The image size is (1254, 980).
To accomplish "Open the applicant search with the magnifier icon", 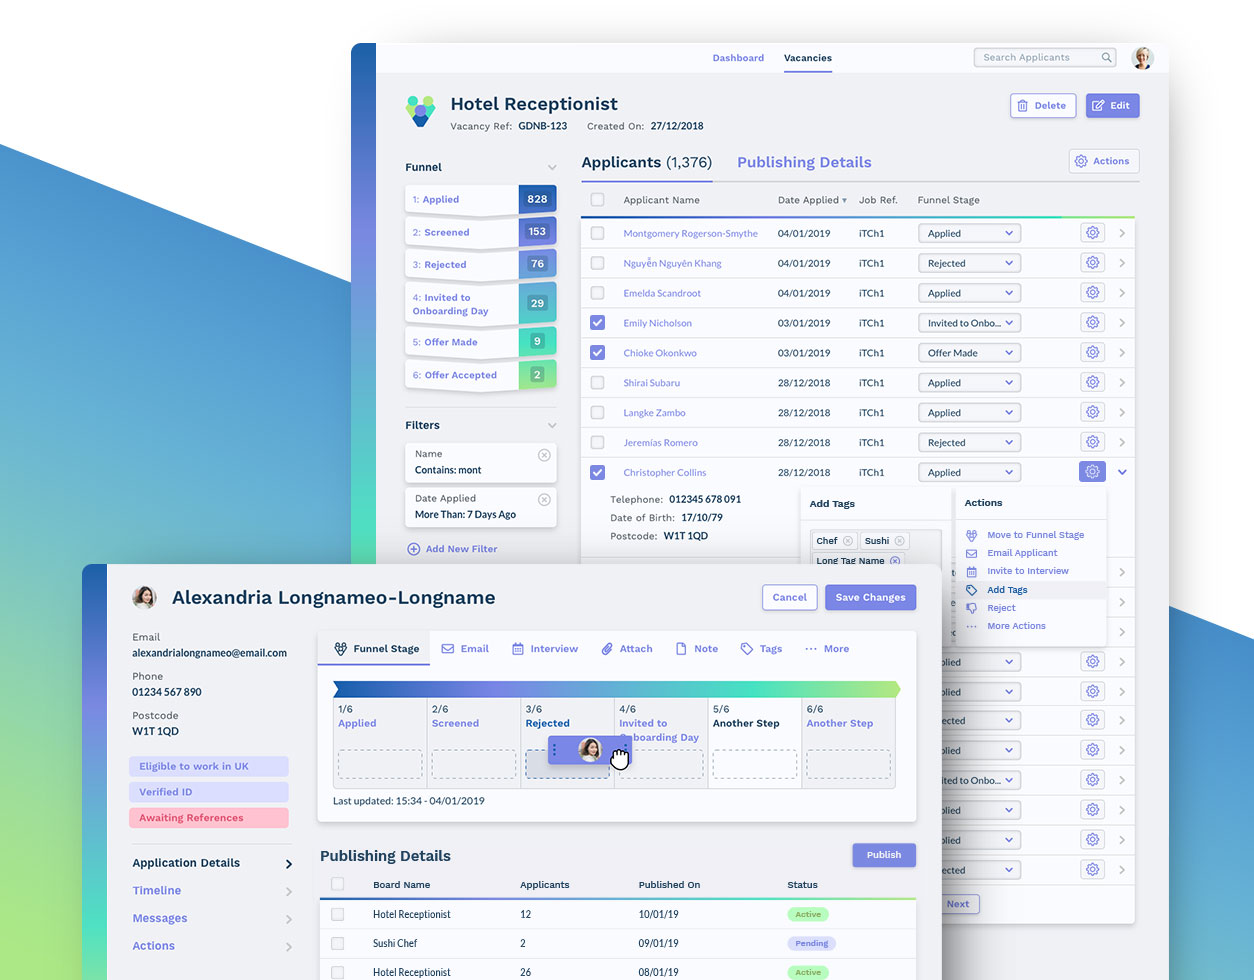I will 1106,57.
